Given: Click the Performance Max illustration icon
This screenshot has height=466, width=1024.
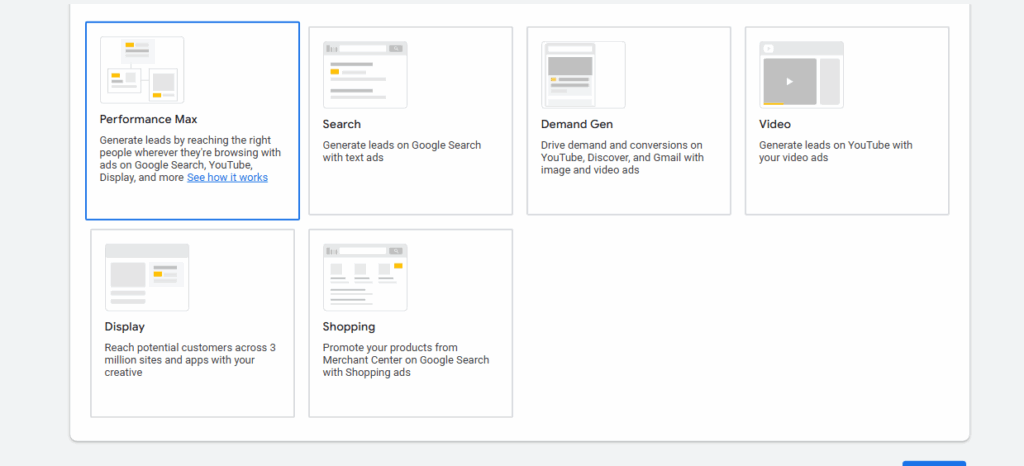Looking at the screenshot, I should point(142,70).
